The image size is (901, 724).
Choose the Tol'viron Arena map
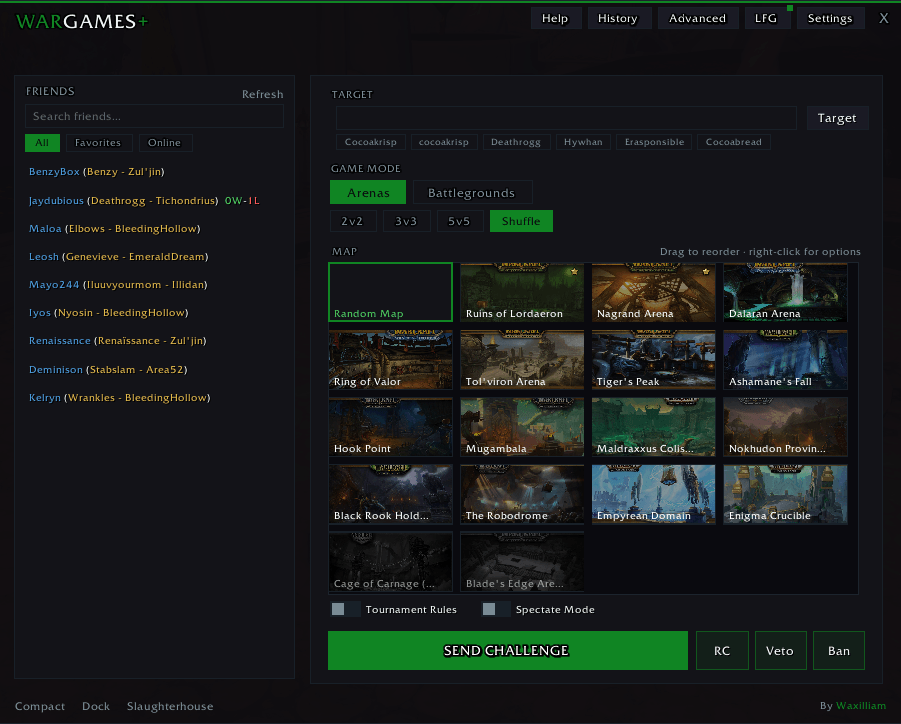[522, 360]
